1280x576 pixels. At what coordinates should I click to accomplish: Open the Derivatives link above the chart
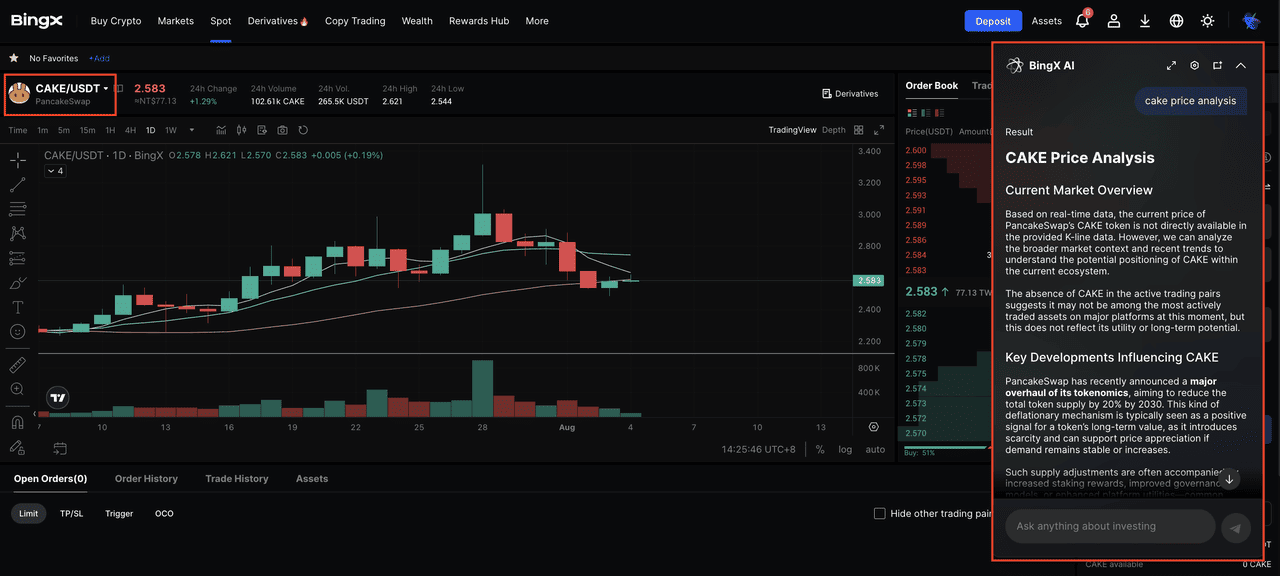click(x=850, y=94)
